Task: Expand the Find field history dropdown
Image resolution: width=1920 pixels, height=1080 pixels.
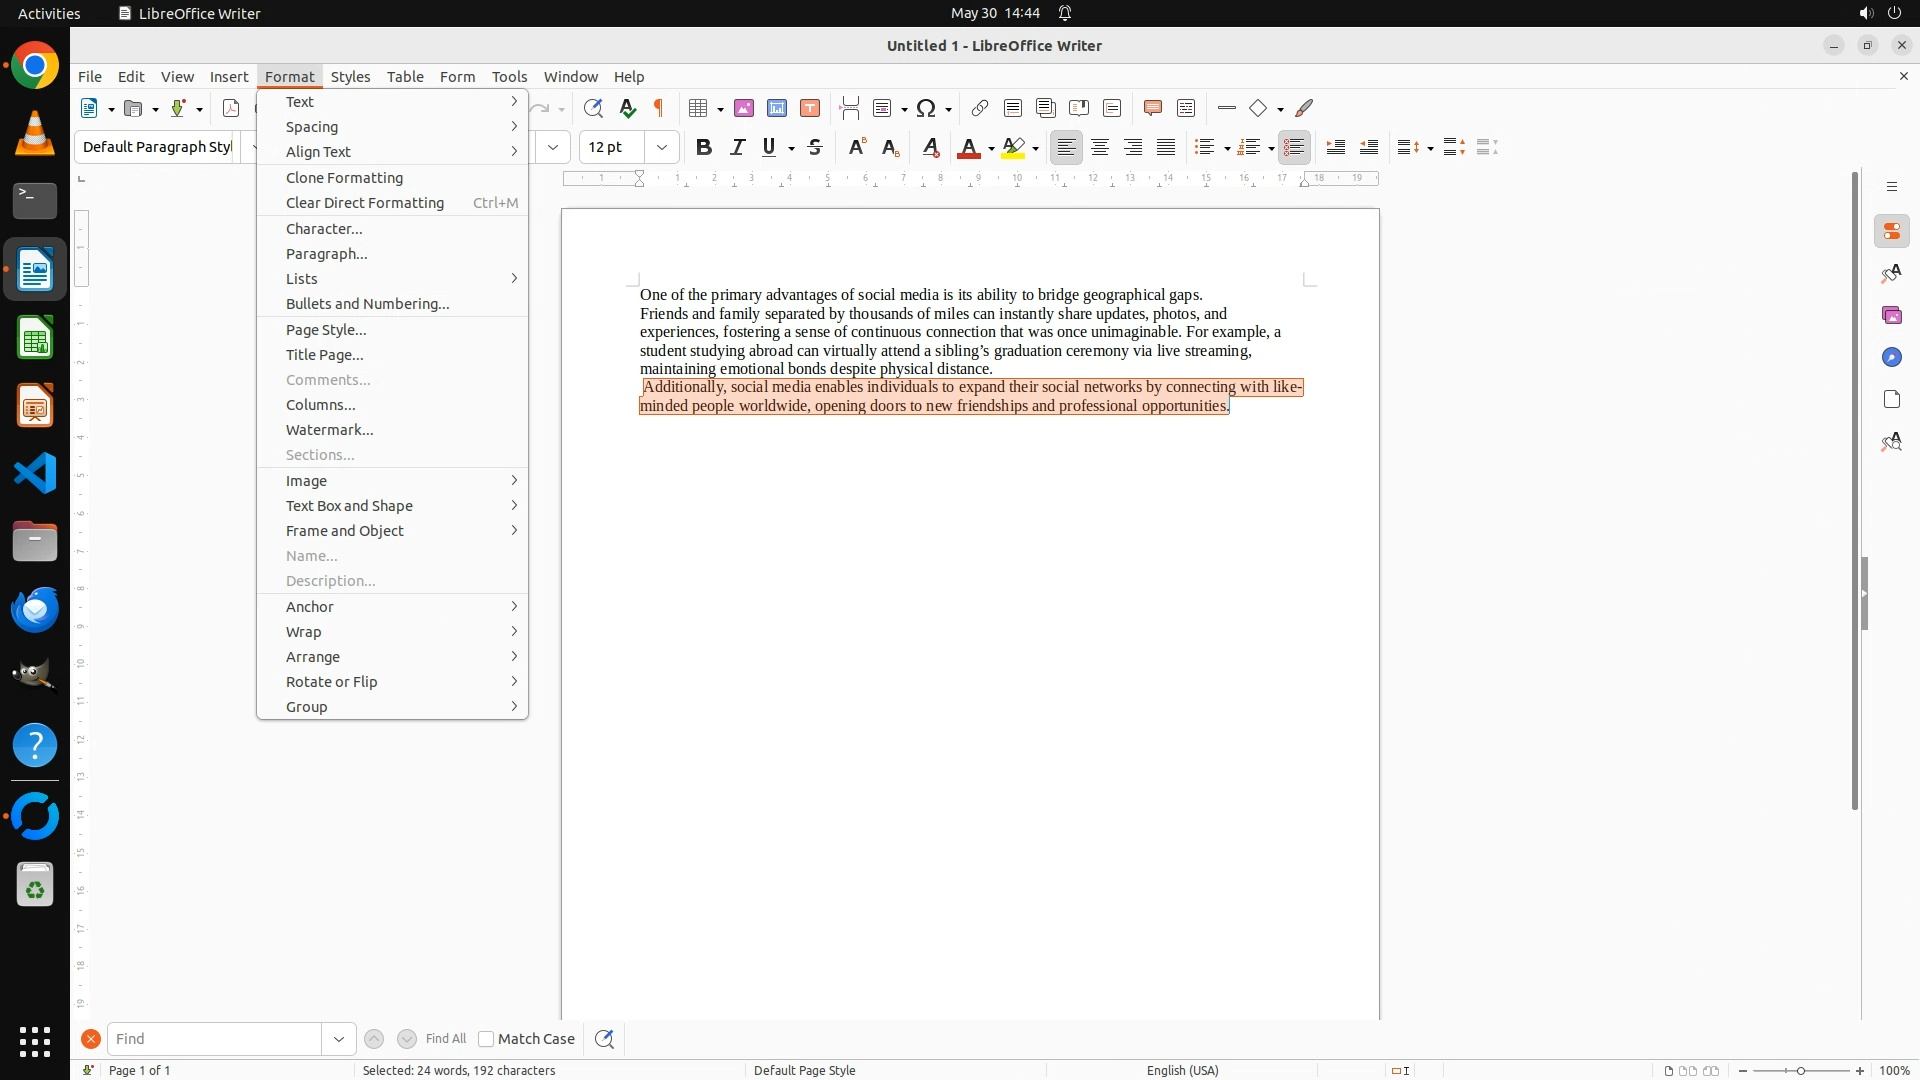Action: click(x=339, y=1039)
